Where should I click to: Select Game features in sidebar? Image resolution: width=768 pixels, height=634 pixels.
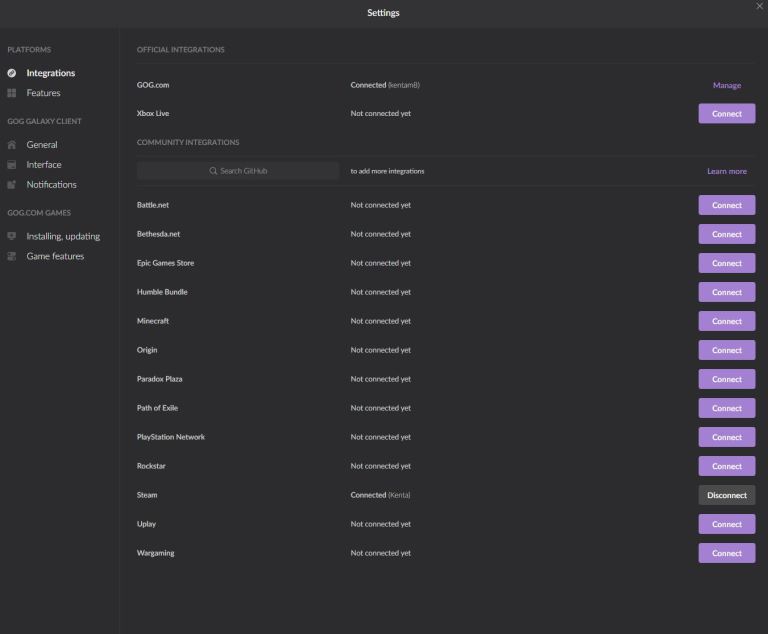tap(55, 256)
